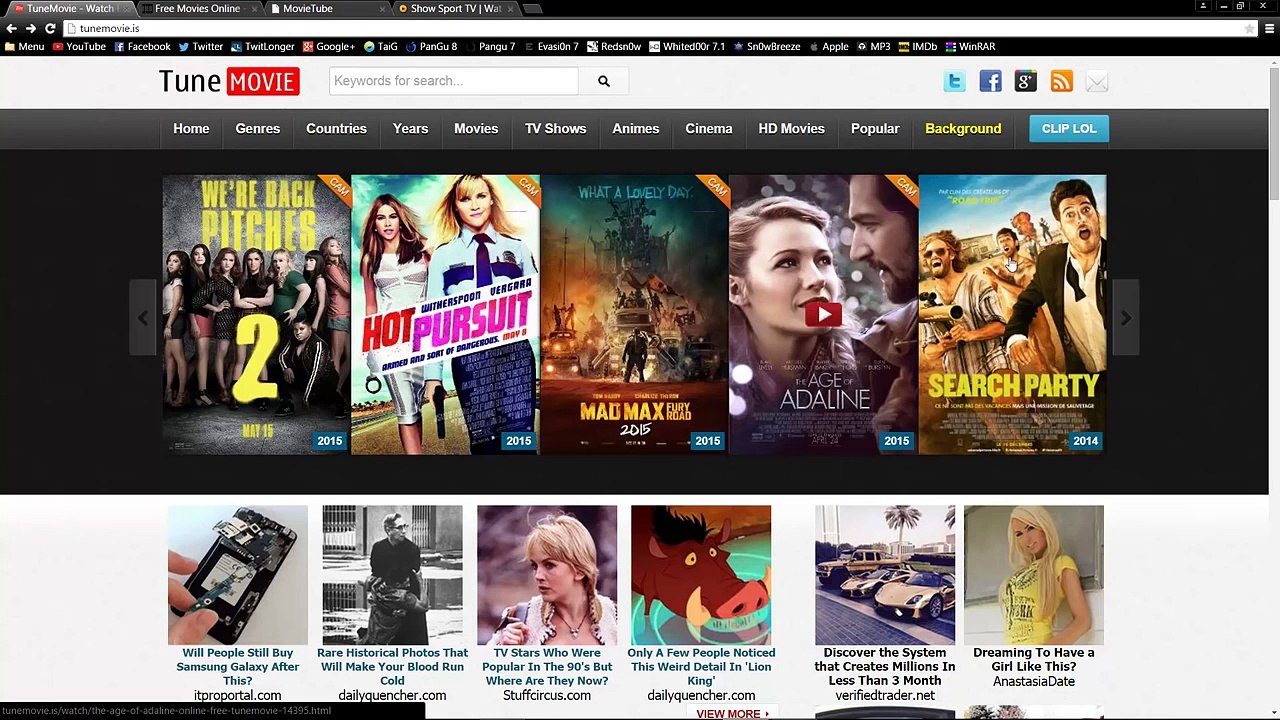Click the carousel previous arrow
1280x720 pixels.
[143, 318]
